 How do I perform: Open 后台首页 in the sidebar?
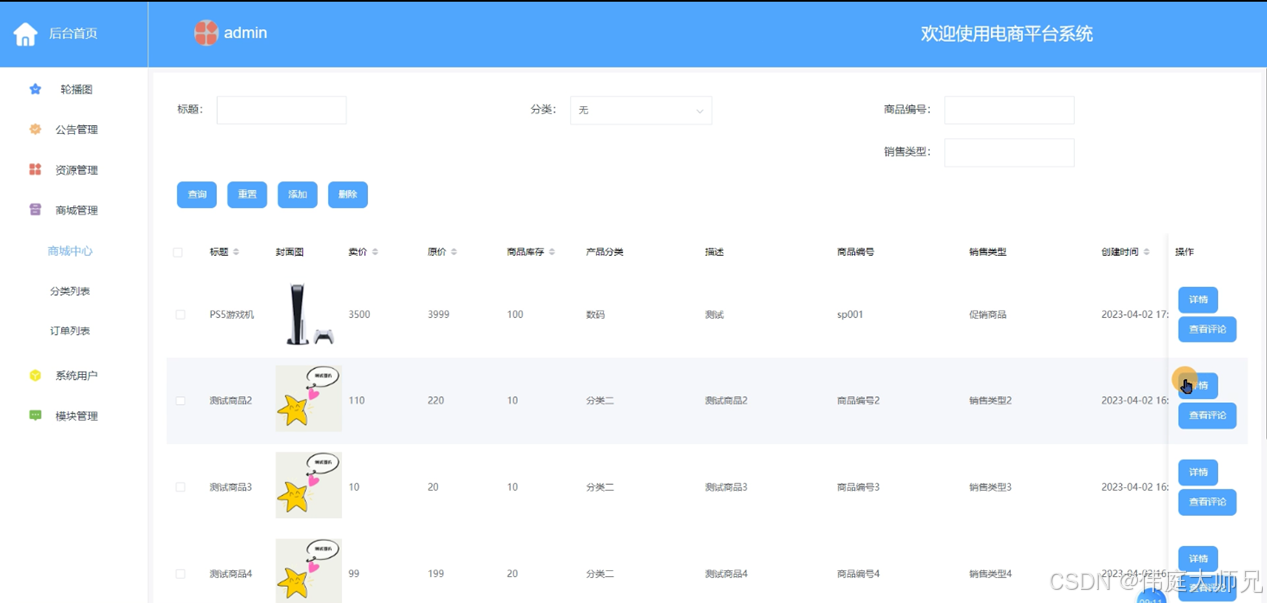(x=73, y=34)
